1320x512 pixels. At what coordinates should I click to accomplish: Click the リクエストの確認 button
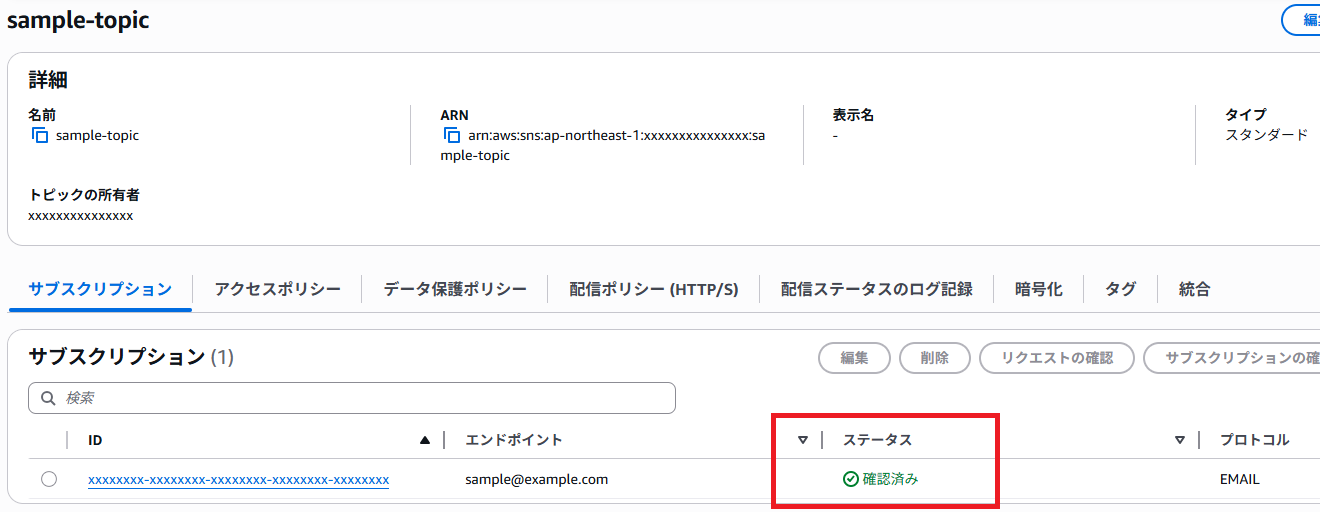(x=1056, y=357)
